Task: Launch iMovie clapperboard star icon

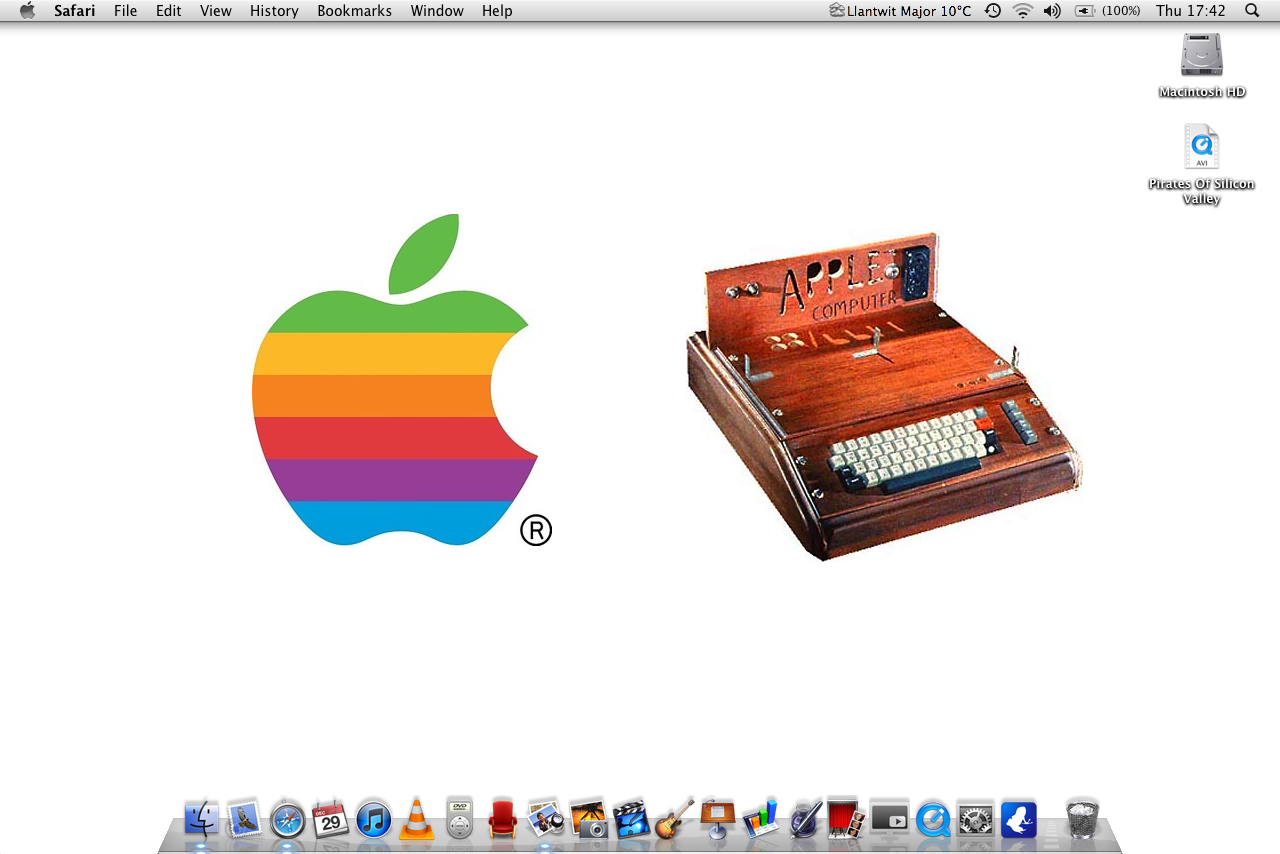Action: (631, 820)
